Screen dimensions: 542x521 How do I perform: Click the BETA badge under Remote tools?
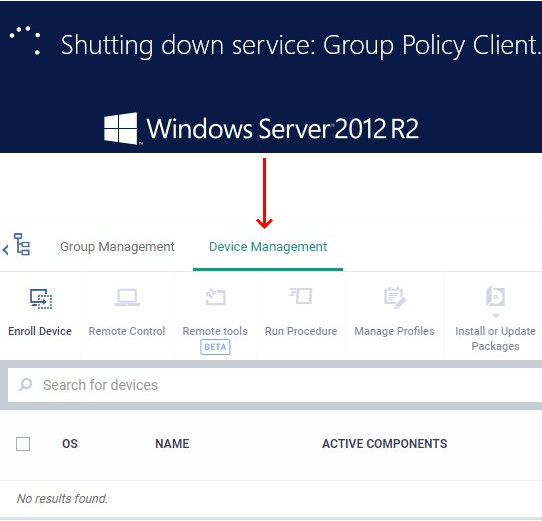tap(215, 347)
